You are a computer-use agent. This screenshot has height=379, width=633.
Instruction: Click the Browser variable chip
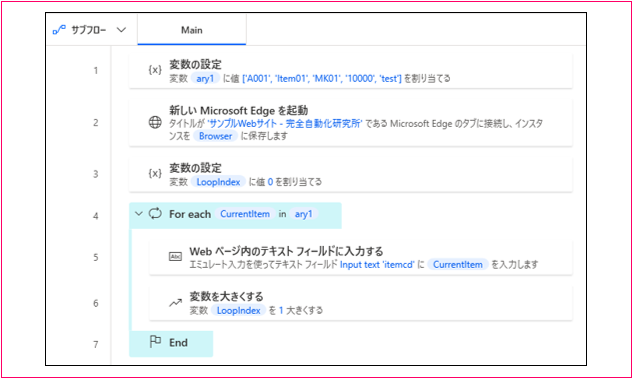[216, 136]
